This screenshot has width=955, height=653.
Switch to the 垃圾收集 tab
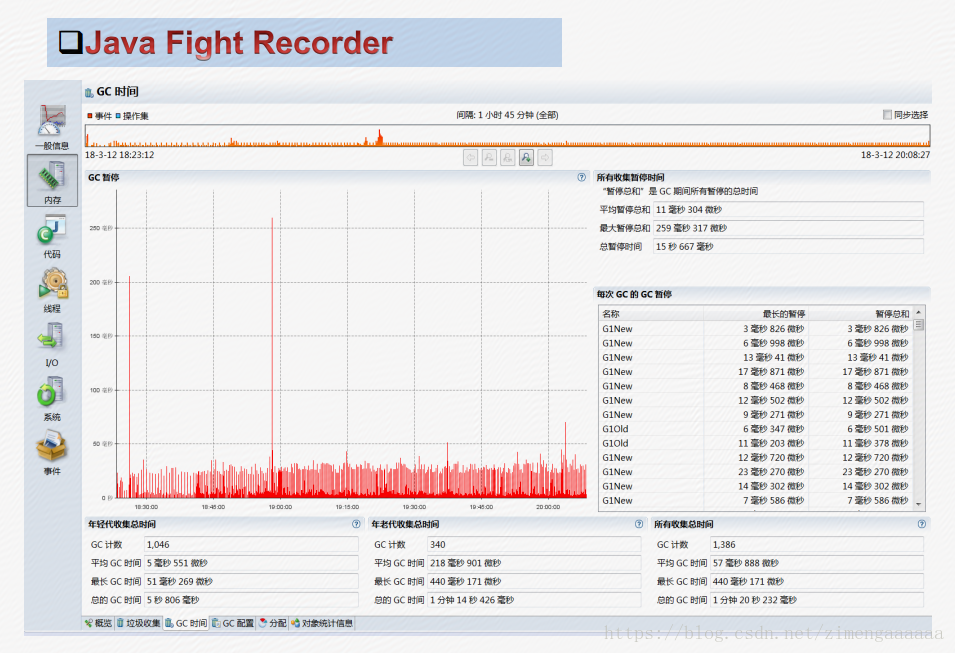[x=138, y=623]
